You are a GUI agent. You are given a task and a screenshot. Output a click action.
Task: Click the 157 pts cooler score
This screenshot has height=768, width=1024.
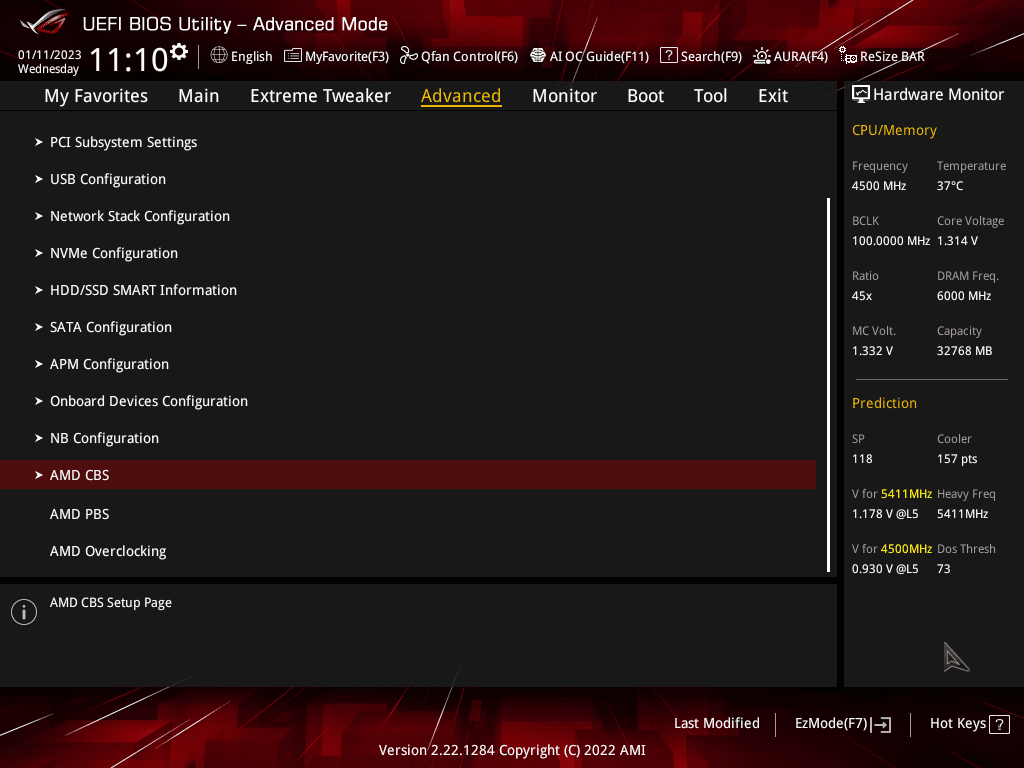957,458
